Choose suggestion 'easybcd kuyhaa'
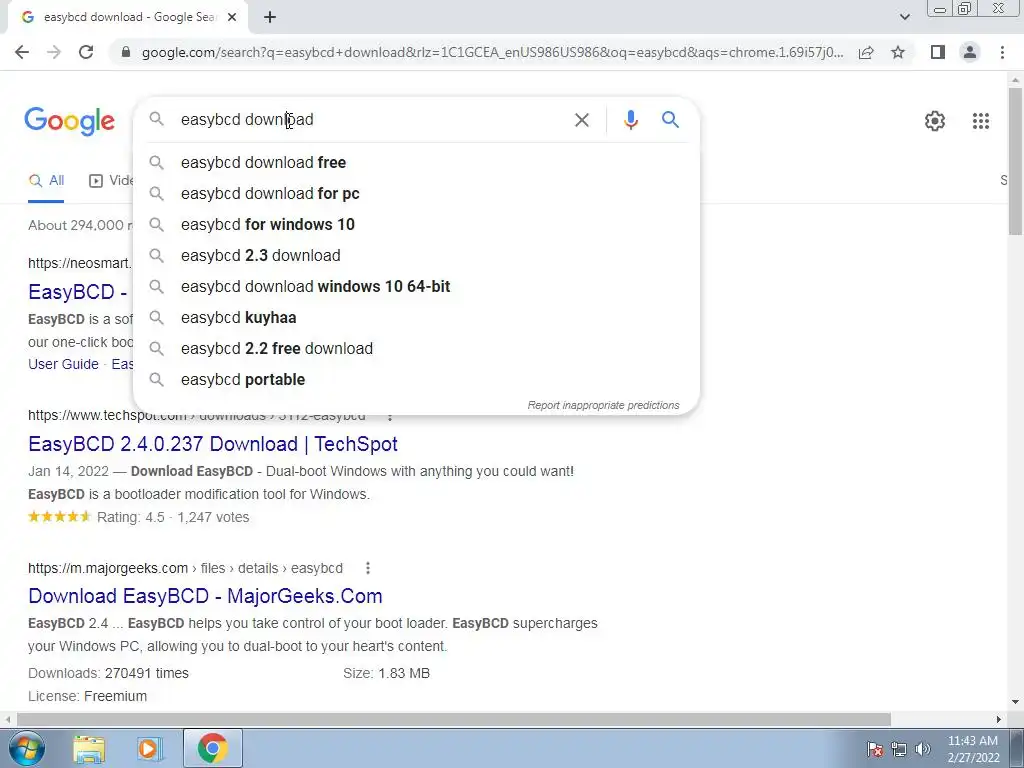 416,317
